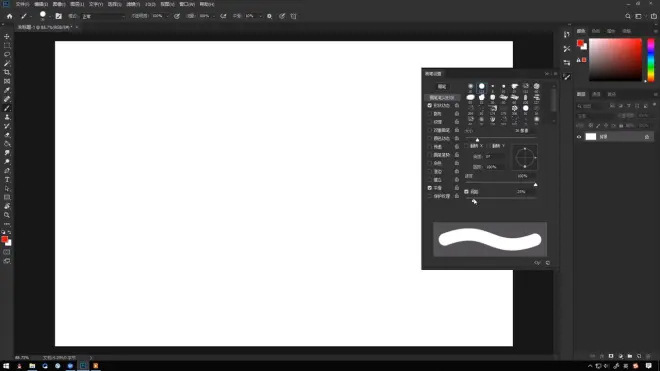Open smoothing options gear icon
The image size is (660, 371).
click(269, 16)
